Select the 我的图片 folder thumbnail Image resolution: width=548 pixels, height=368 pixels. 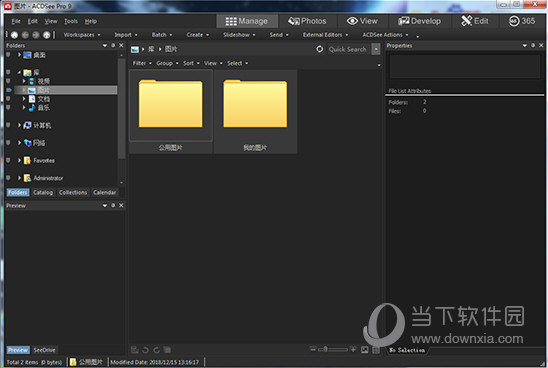255,111
